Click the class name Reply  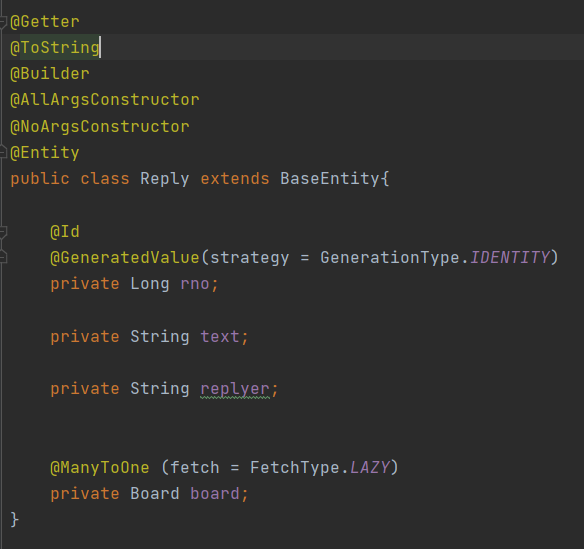165,179
